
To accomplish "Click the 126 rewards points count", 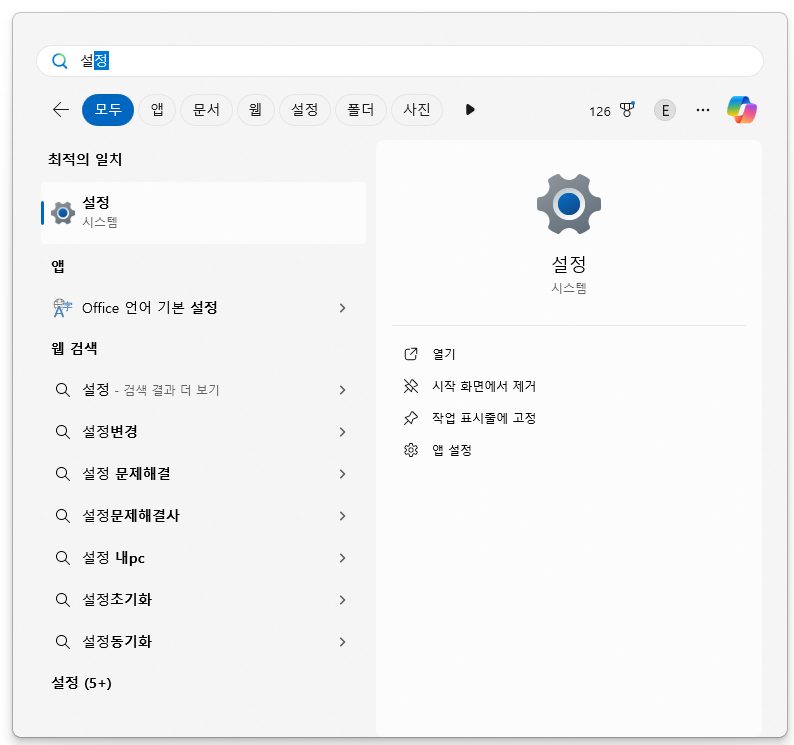I will point(600,111).
